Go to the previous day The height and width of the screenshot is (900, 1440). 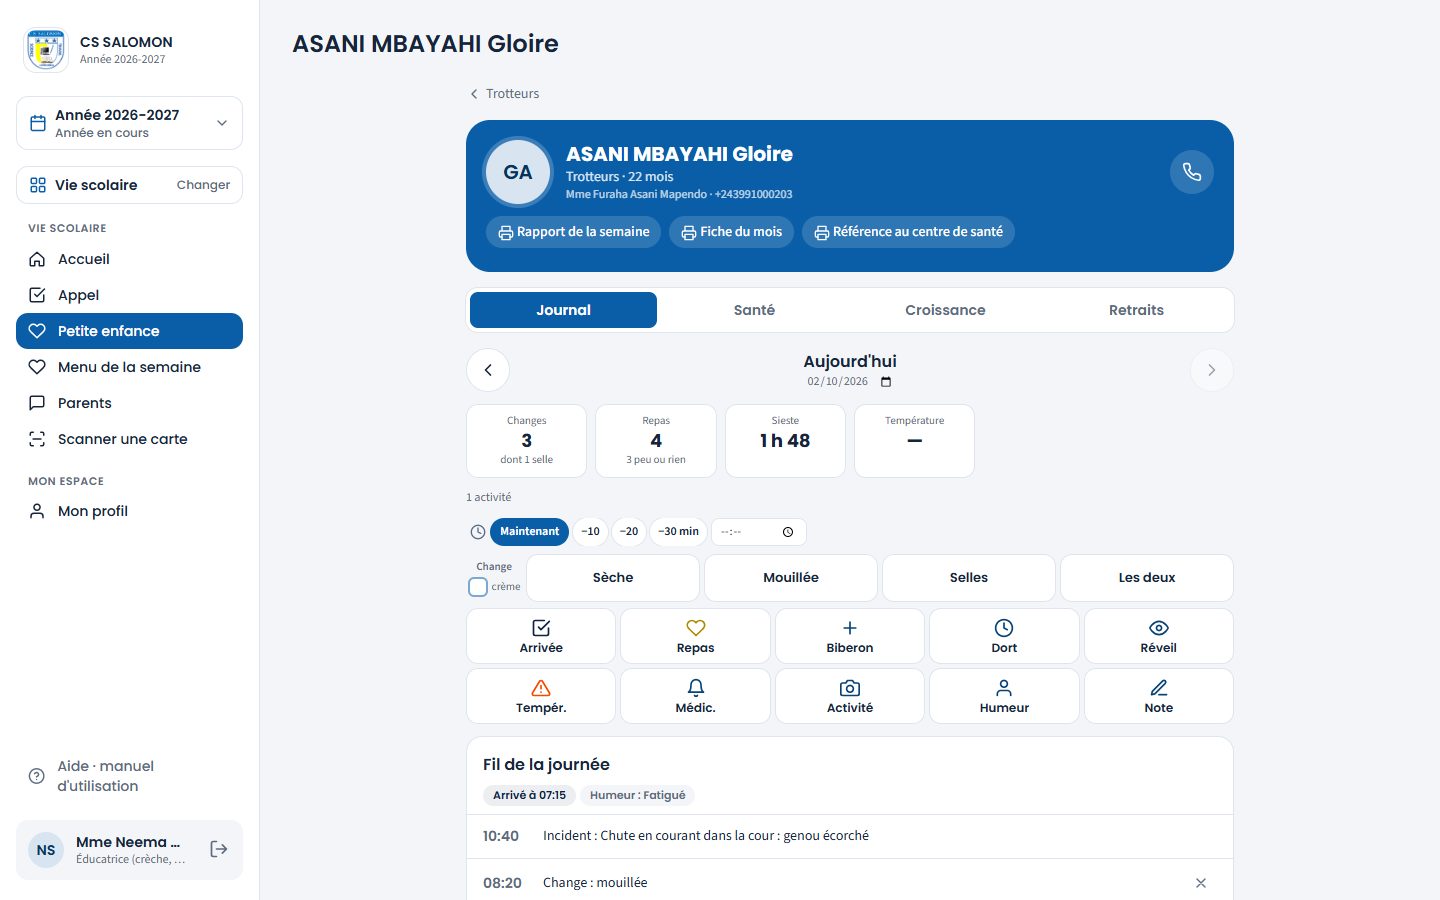click(x=488, y=370)
